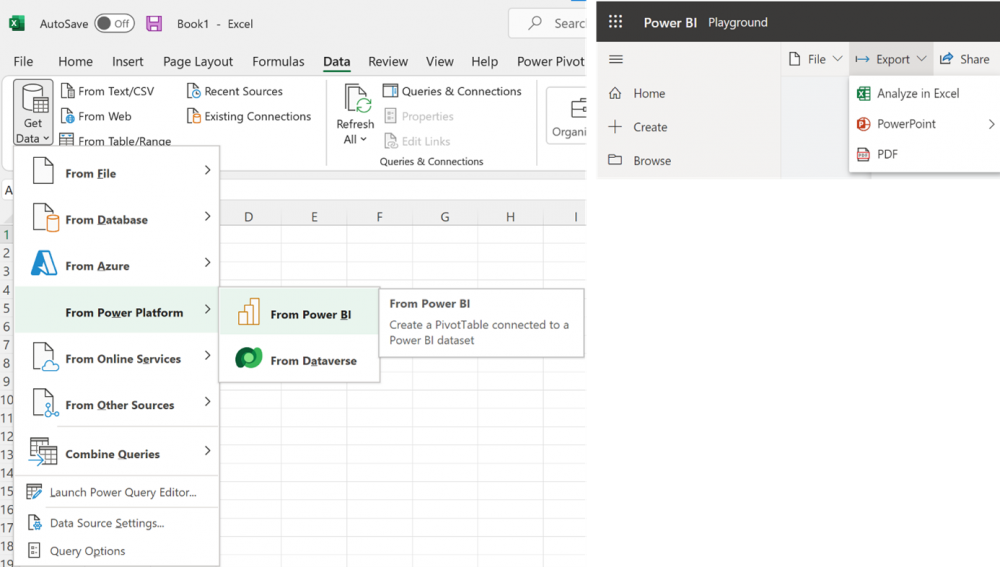
Task: Click the Power BI Share button
Action: pyautogui.click(x=965, y=59)
